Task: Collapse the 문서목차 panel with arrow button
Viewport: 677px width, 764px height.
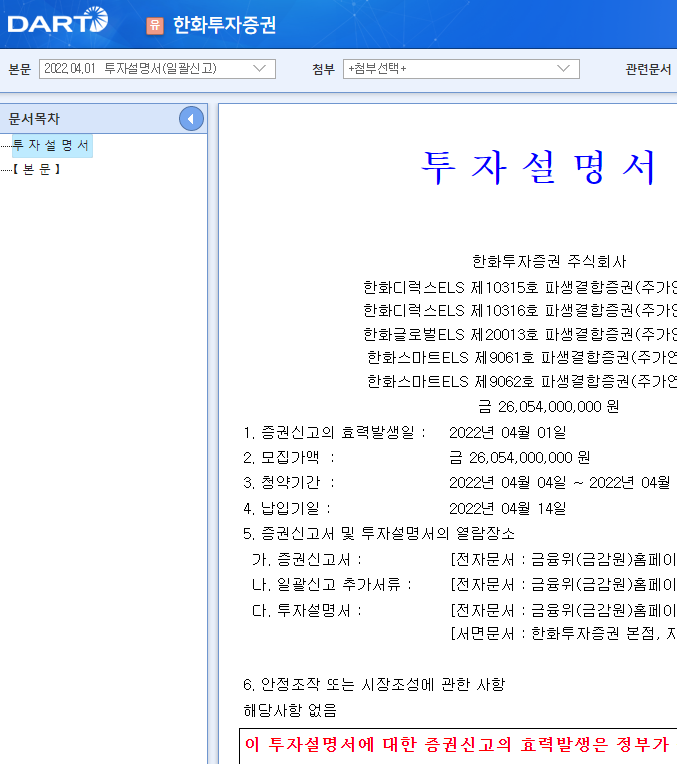Action: [x=191, y=118]
